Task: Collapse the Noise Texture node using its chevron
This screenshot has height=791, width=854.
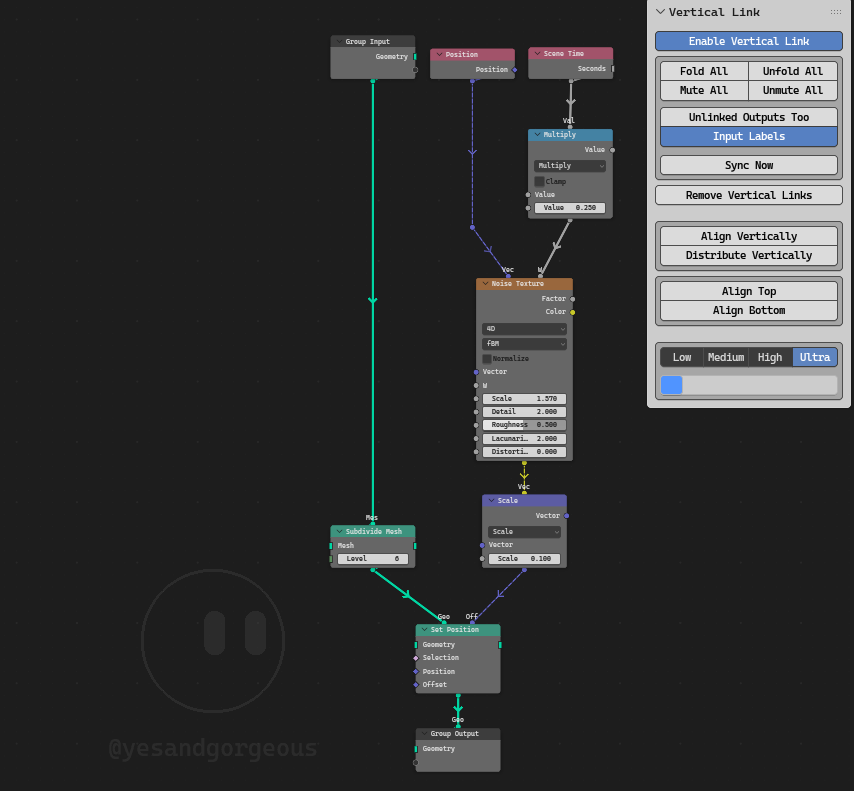Action: (x=485, y=284)
